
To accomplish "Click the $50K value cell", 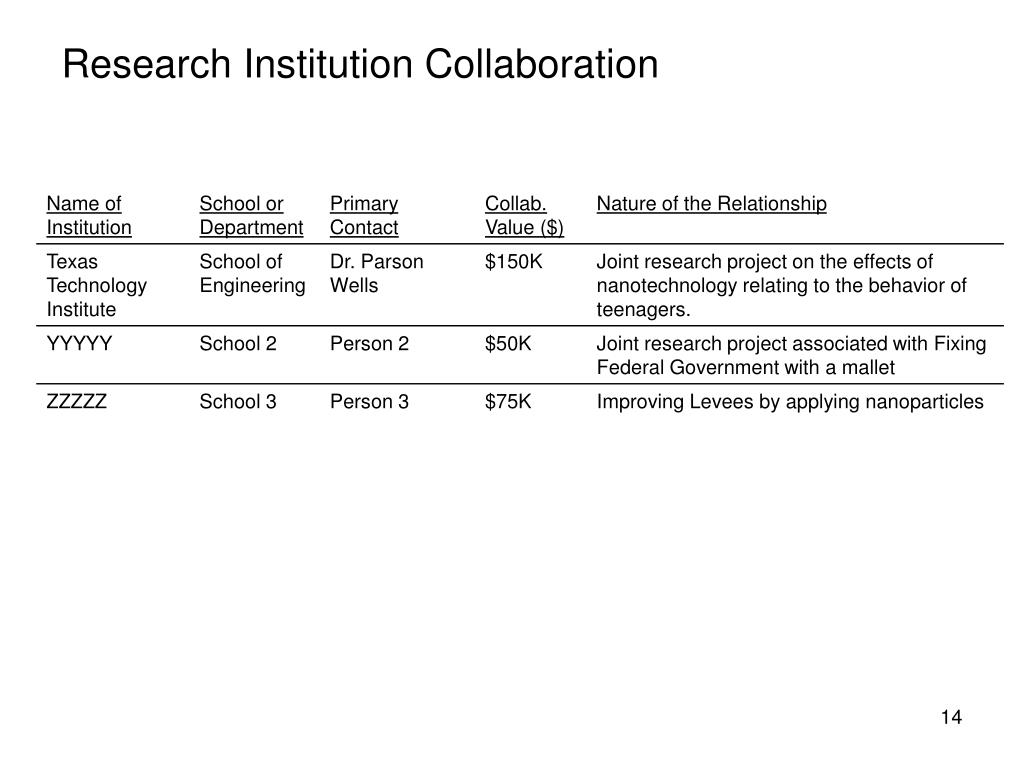I will click(x=507, y=344).
